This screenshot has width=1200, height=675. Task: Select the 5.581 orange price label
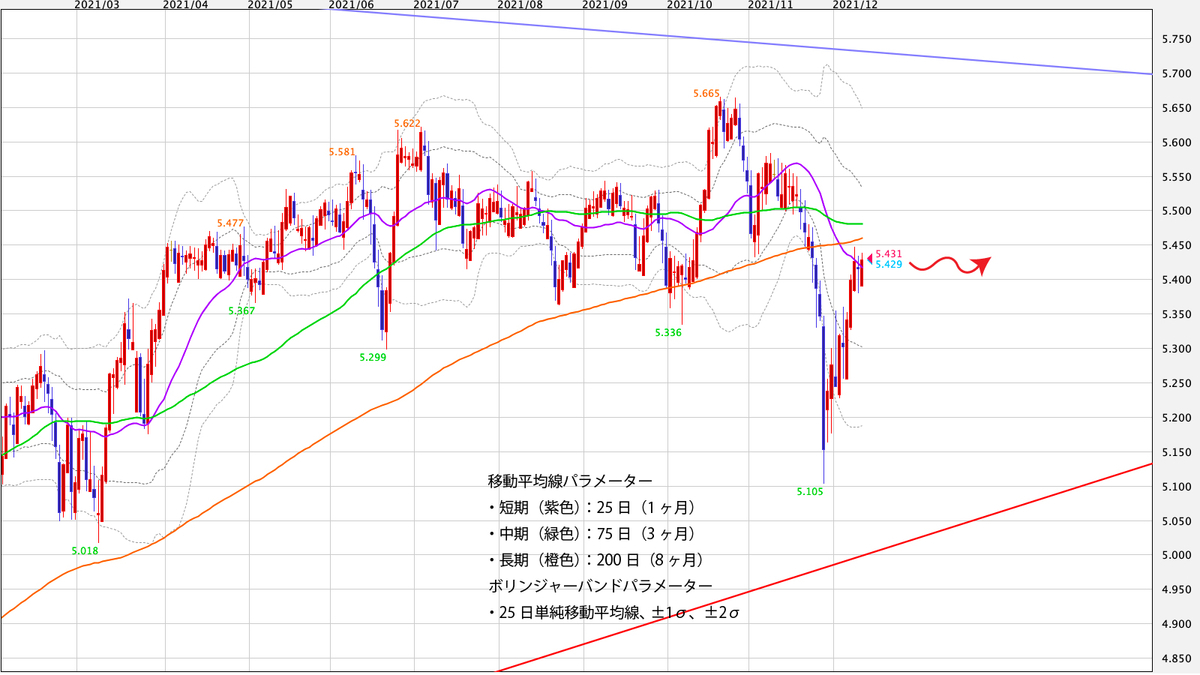pyautogui.click(x=342, y=152)
